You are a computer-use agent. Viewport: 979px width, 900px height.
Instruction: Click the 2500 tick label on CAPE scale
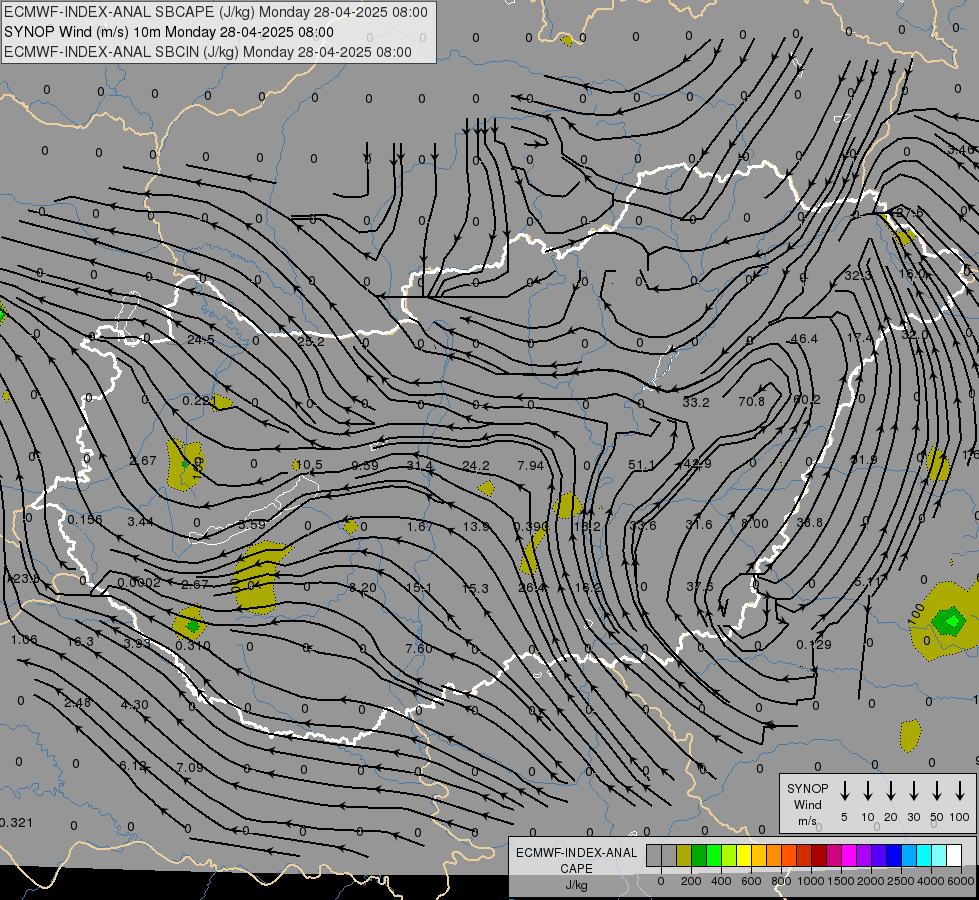[x=900, y=881]
